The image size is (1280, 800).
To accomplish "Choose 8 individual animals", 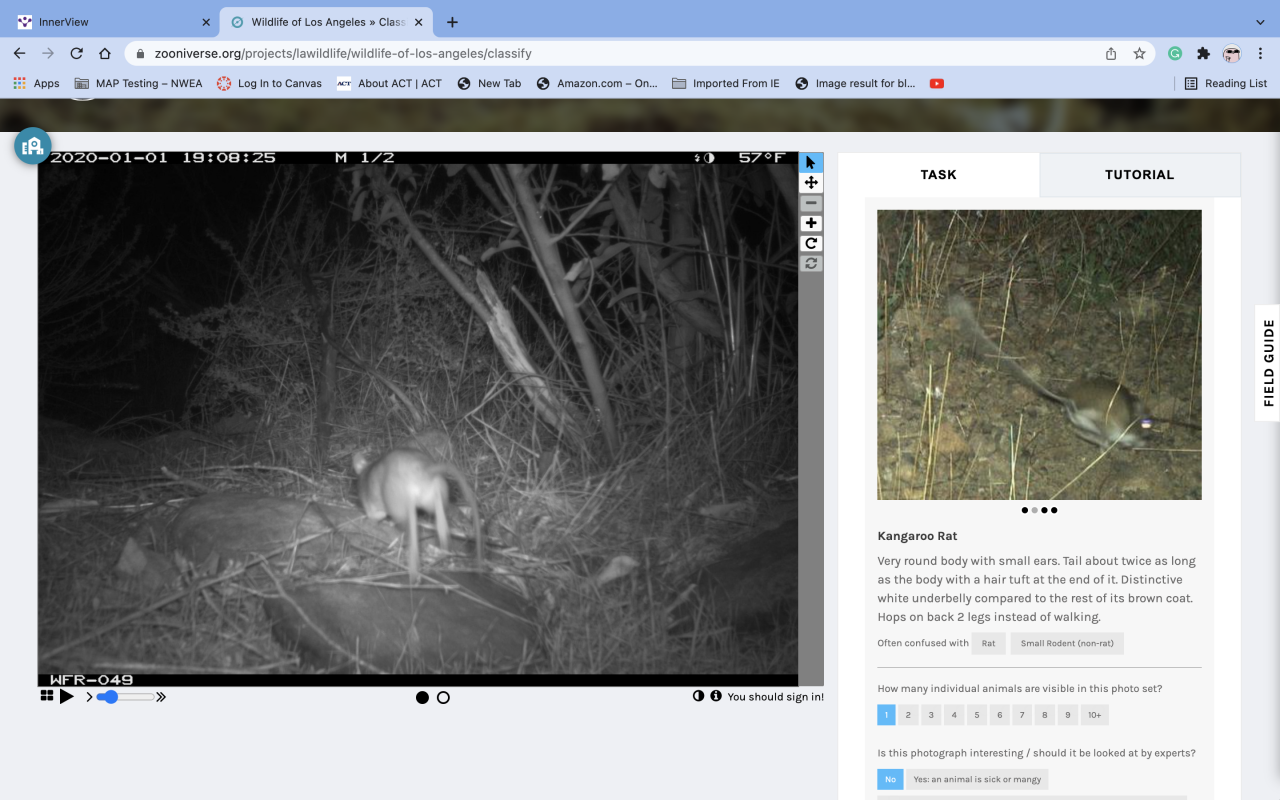I will pyautogui.click(x=1045, y=715).
